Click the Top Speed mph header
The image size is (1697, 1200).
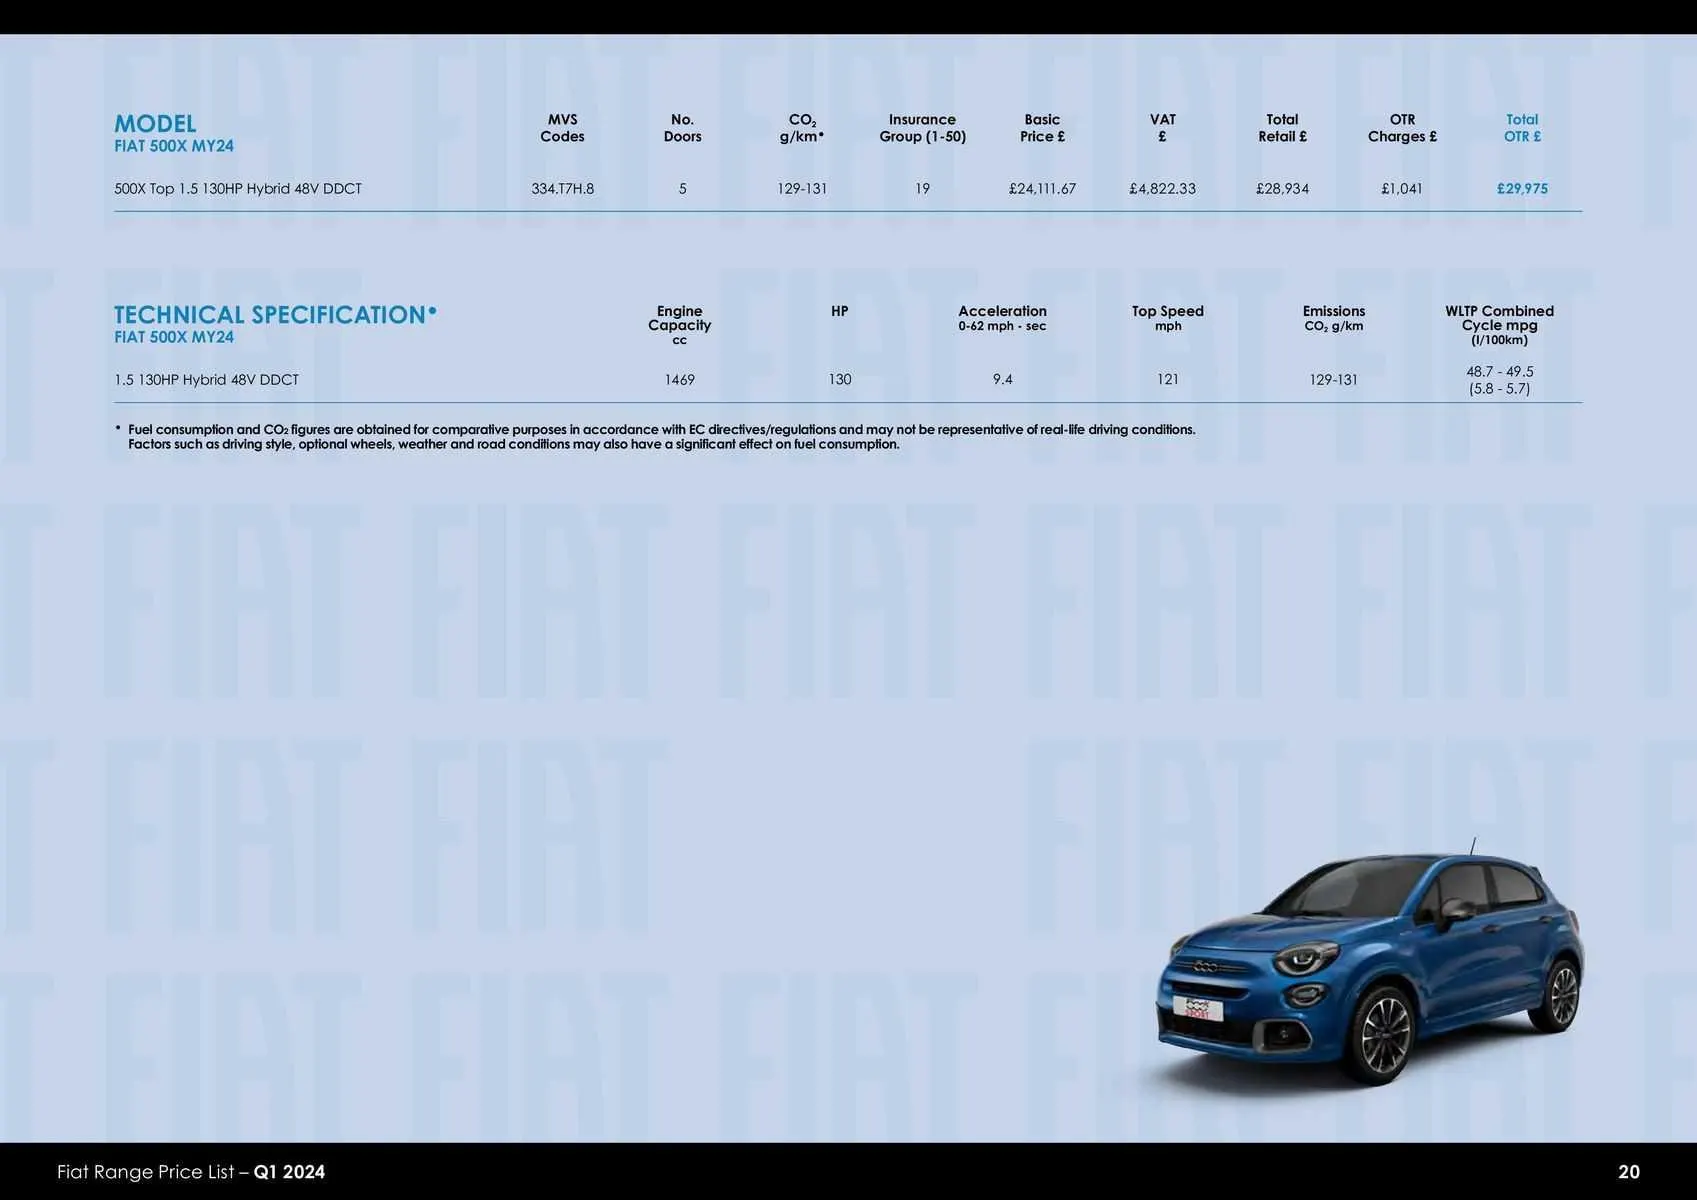coord(1167,317)
